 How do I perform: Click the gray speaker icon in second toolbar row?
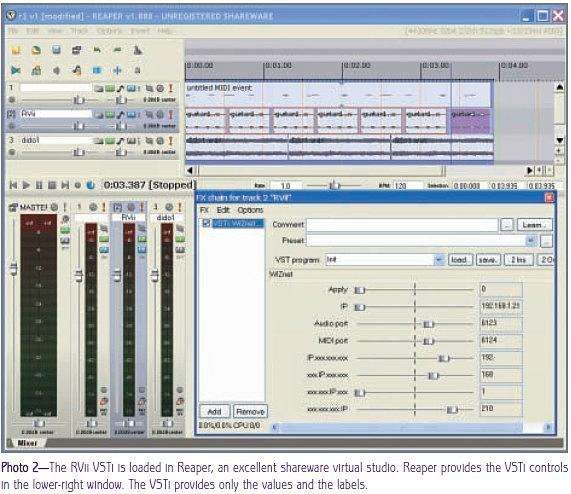tap(56, 70)
